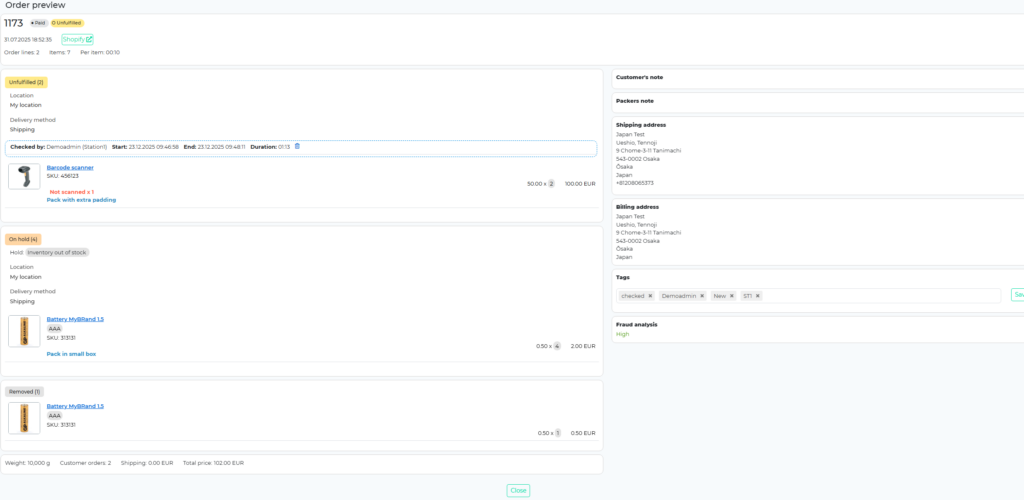Close the order preview
This screenshot has height=500, width=1024.
point(518,490)
